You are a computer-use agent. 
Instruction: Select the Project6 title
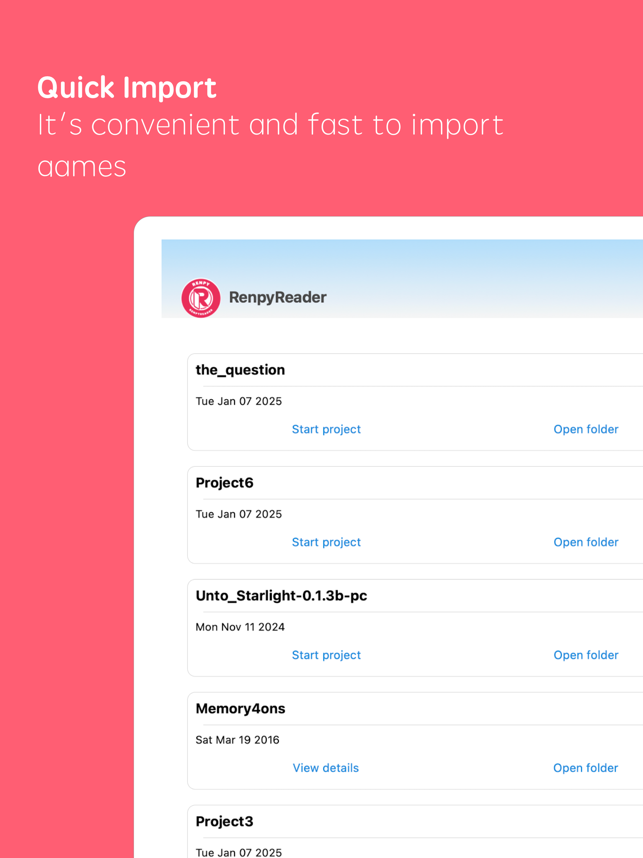click(x=224, y=483)
